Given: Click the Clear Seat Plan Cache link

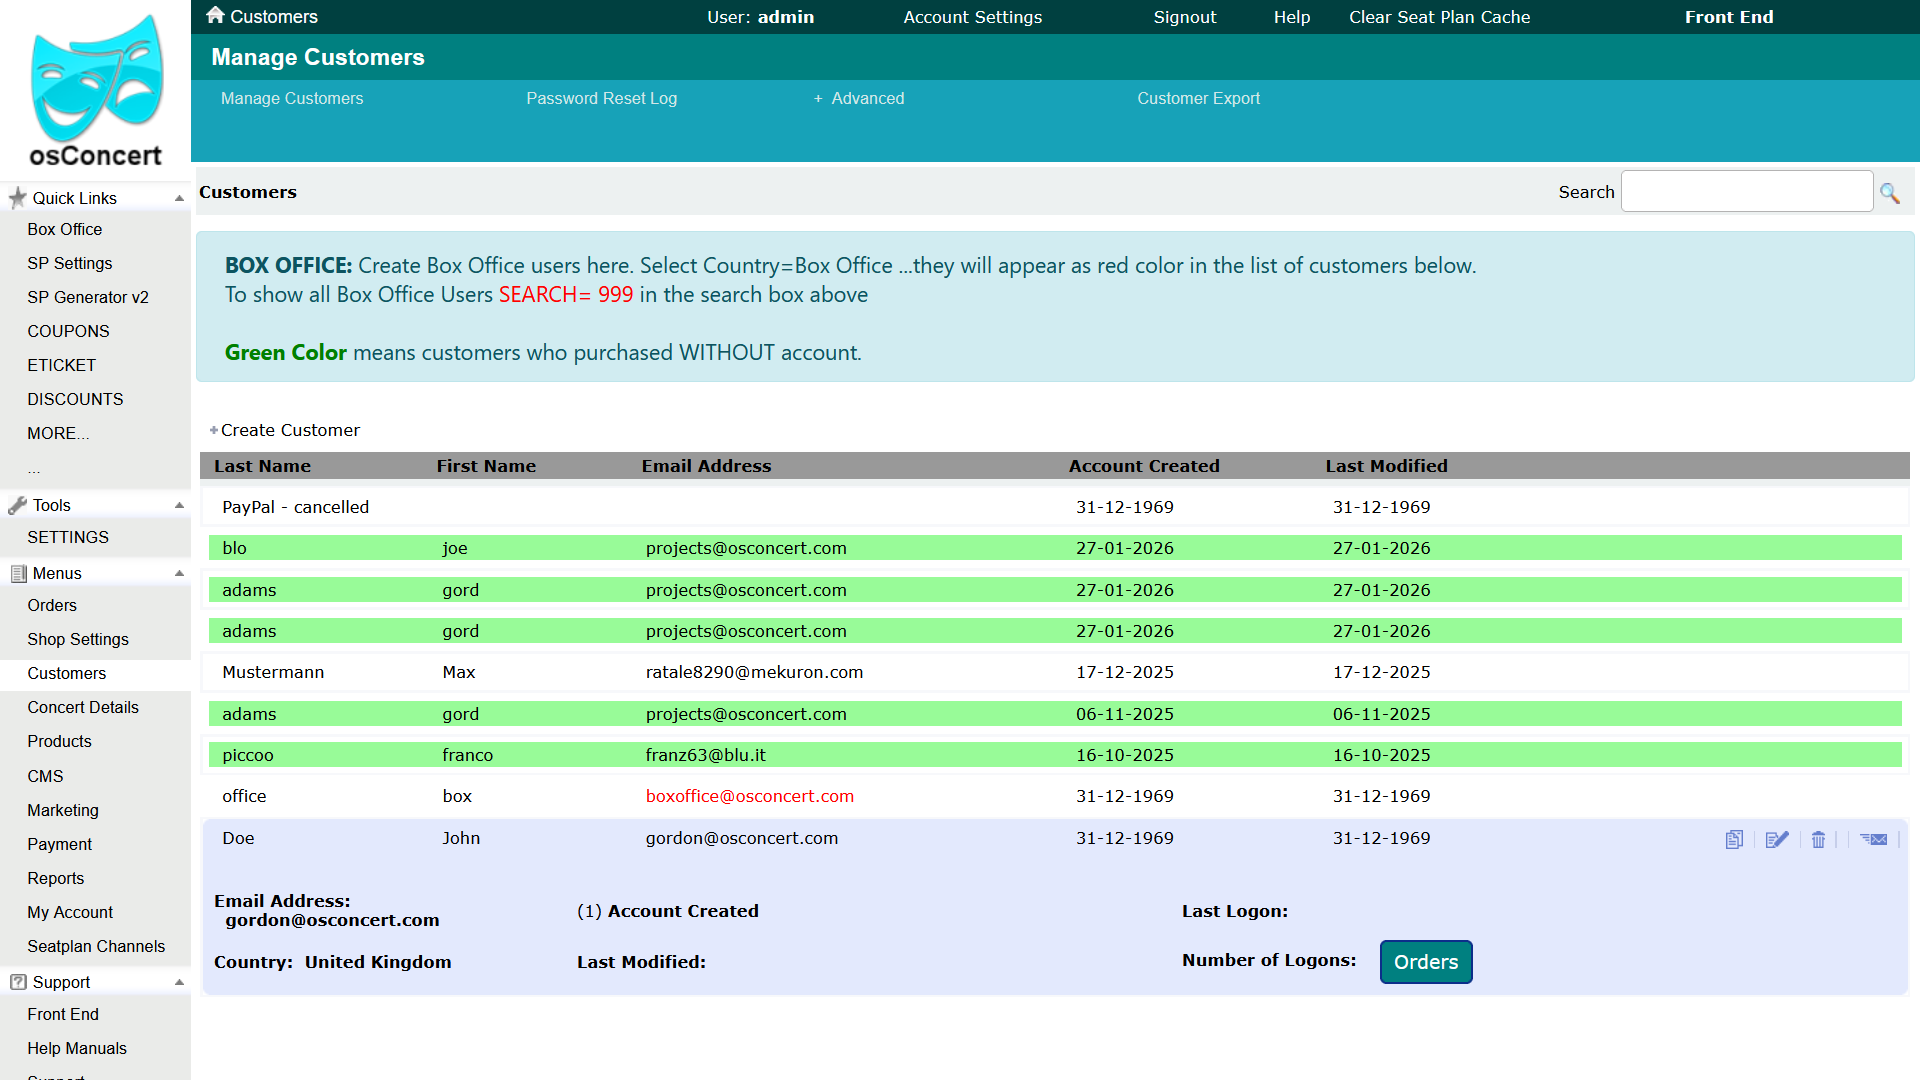Looking at the screenshot, I should [1439, 17].
